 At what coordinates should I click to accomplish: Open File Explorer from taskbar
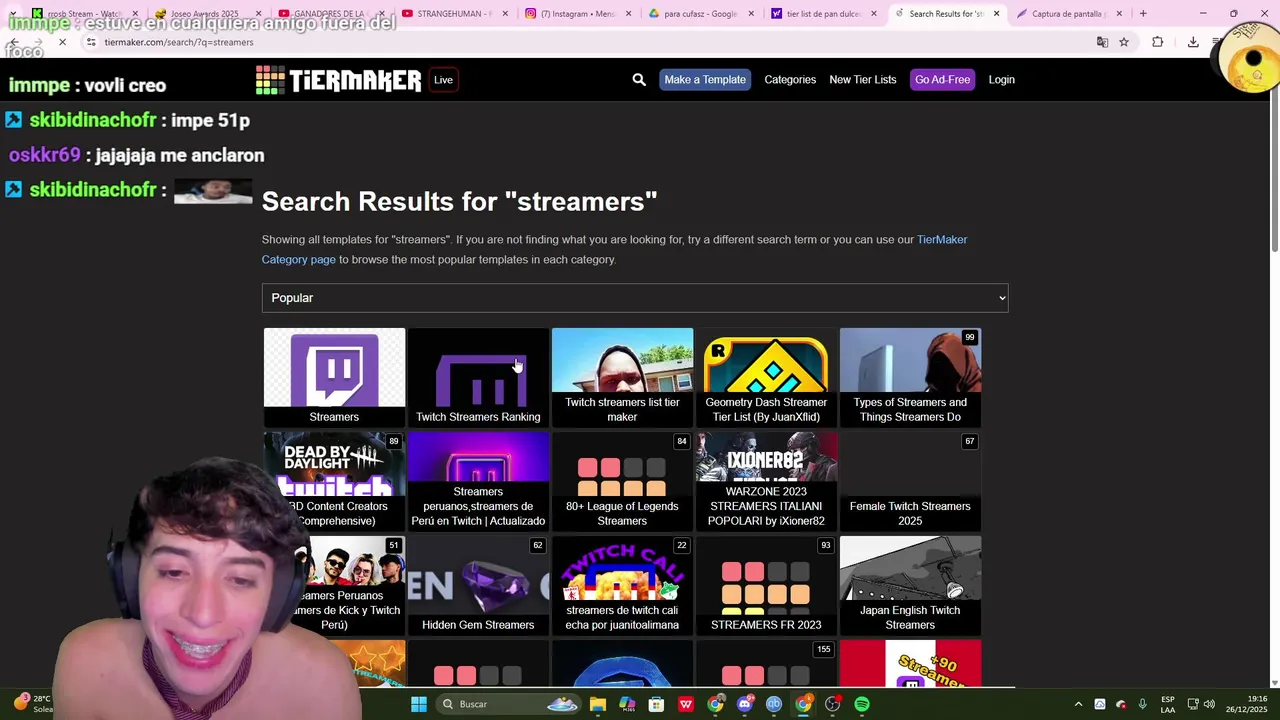tap(598, 704)
